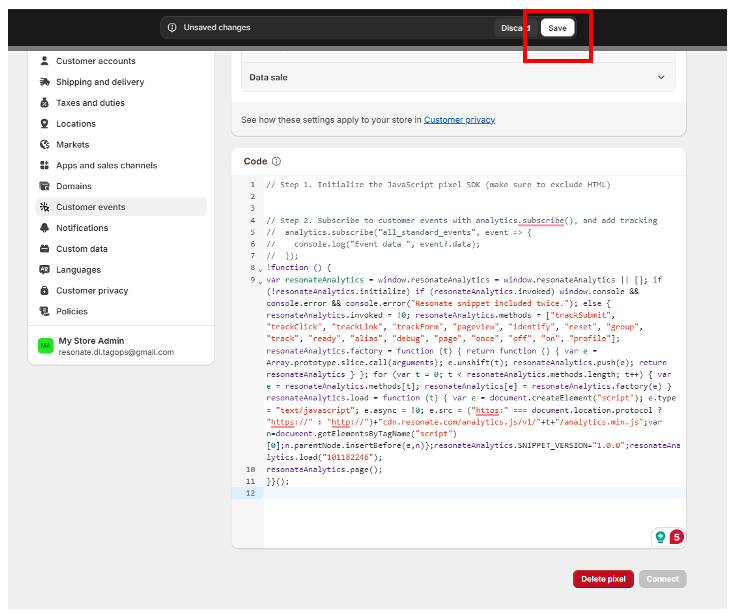The image size is (735, 615).
Task: Click empty code line 12
Action: (473, 493)
